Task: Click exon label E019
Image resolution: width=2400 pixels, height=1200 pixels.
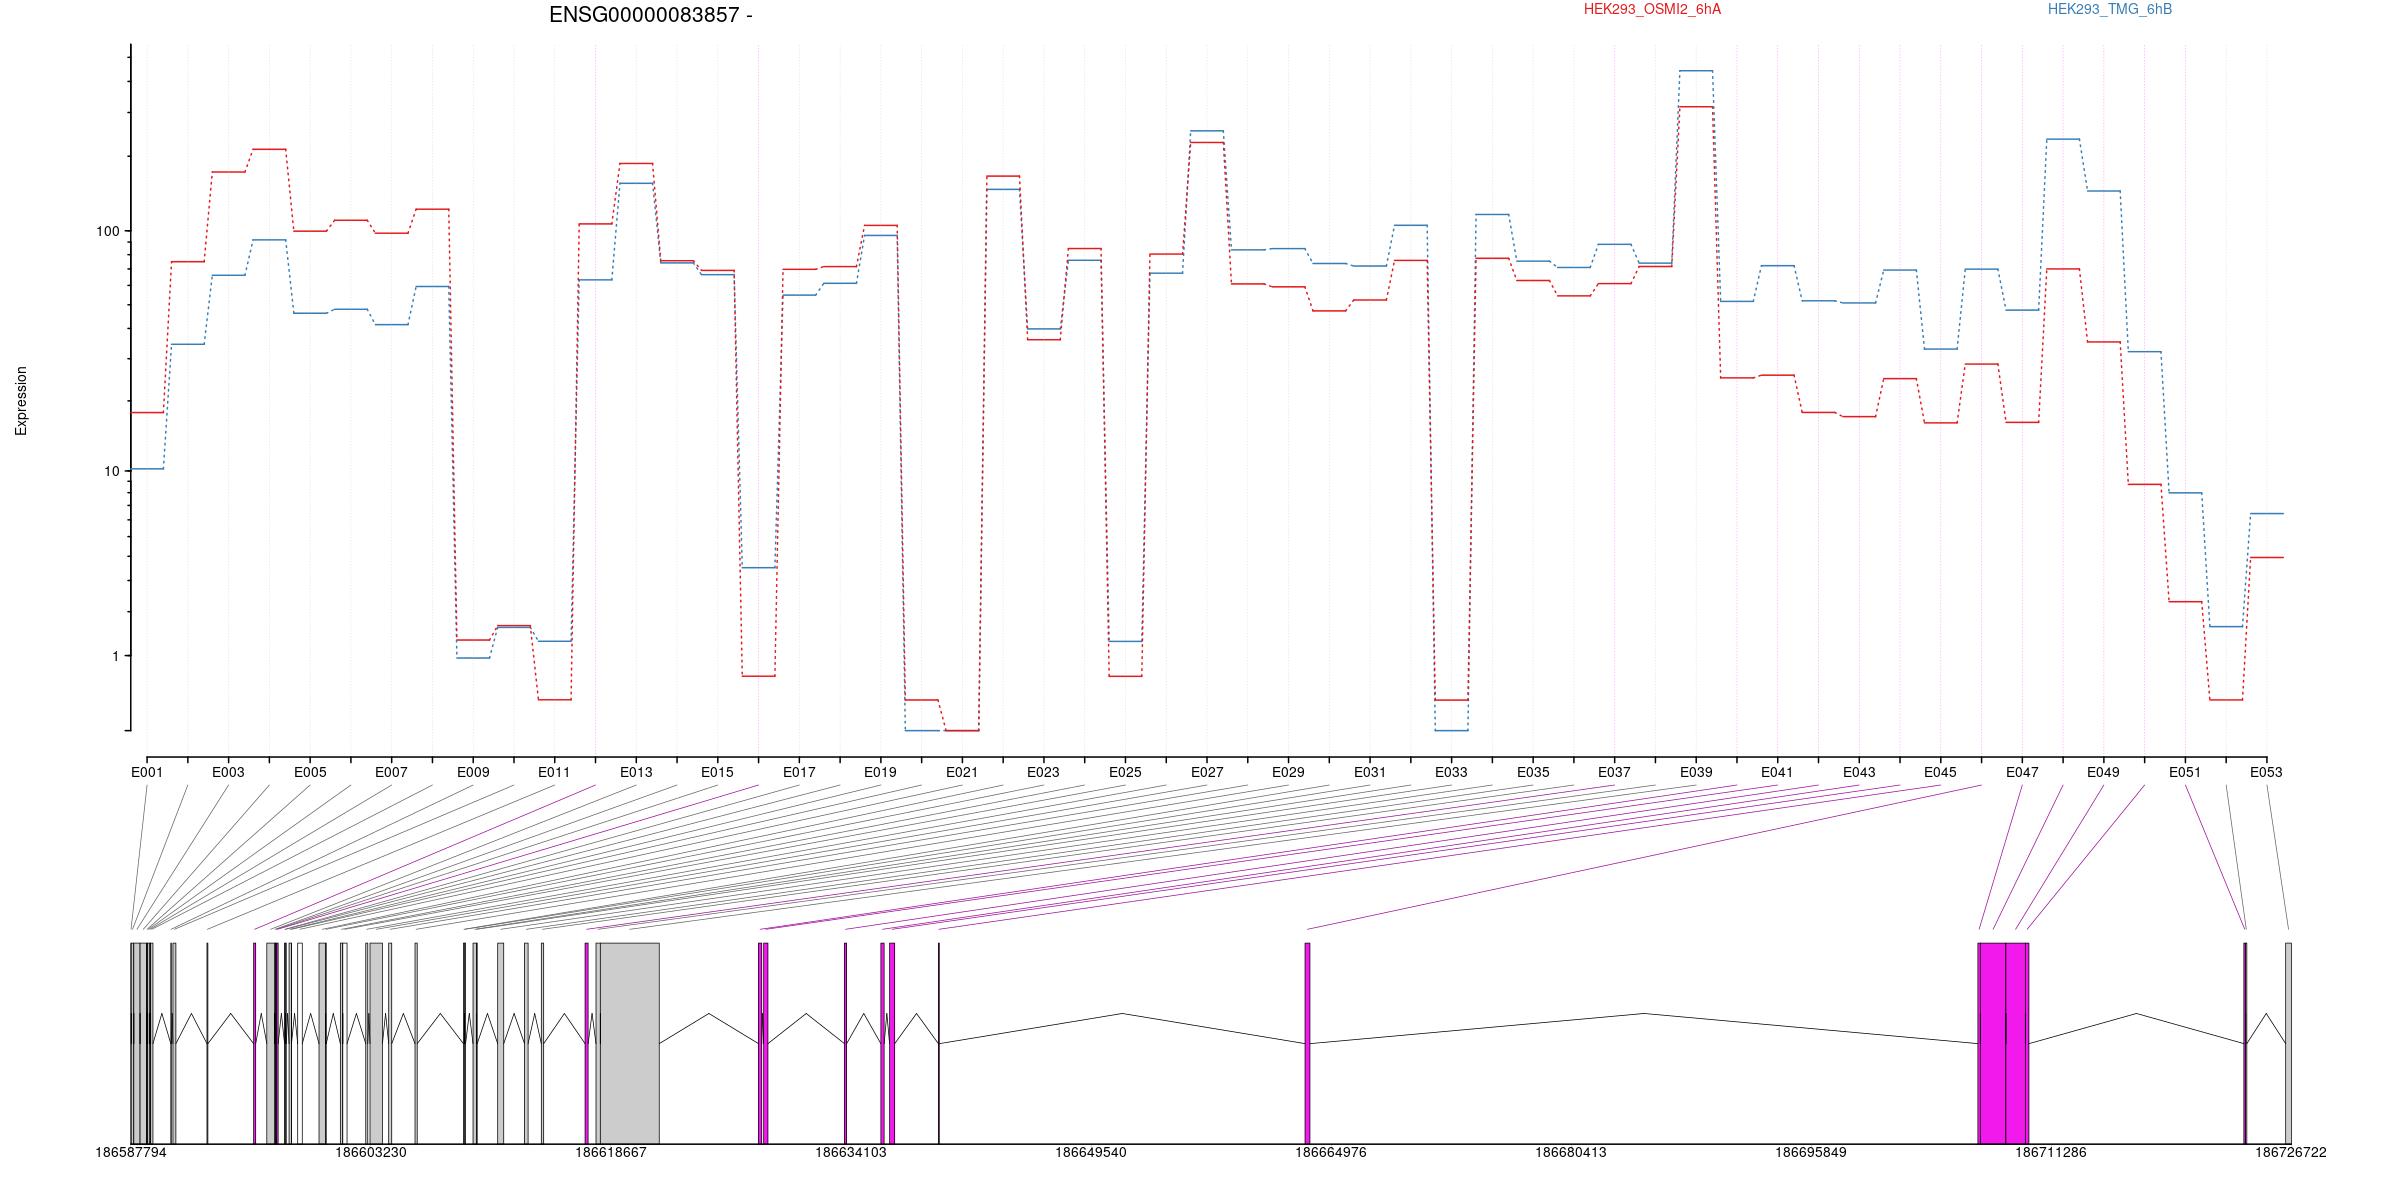Action: pos(880,772)
